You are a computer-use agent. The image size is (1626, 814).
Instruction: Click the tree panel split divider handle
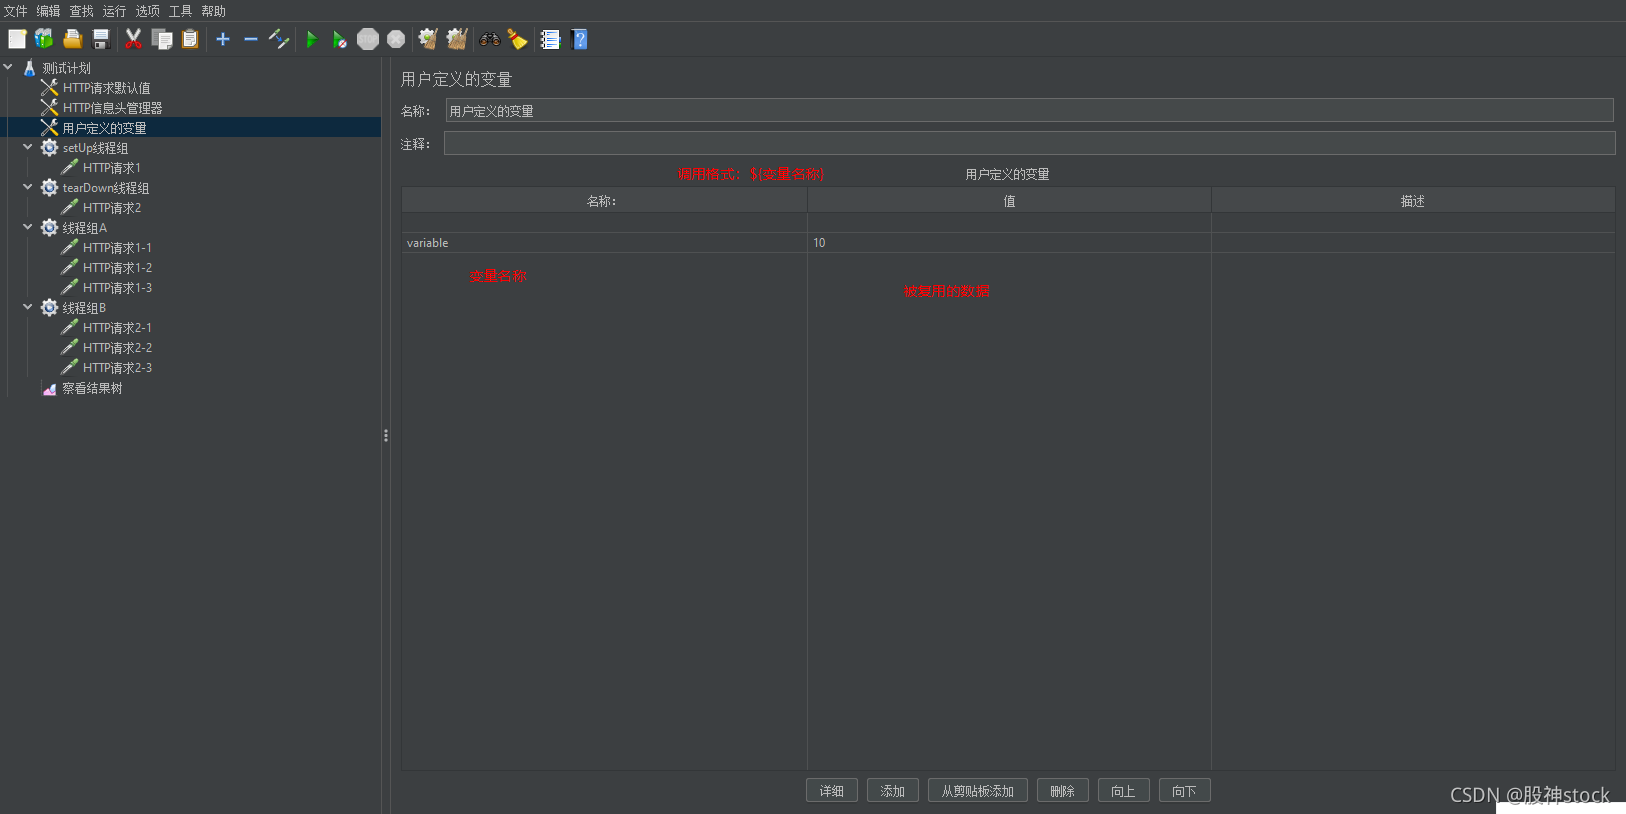coord(385,436)
